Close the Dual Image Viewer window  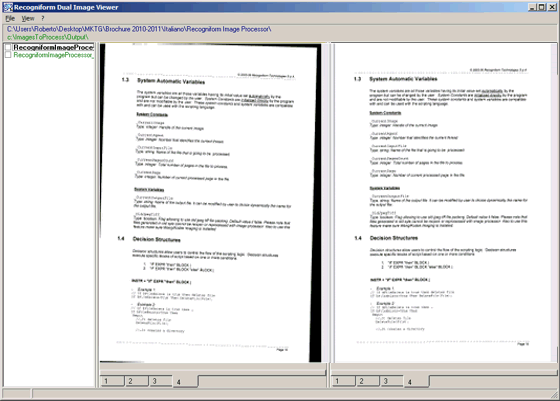tap(551, 7)
